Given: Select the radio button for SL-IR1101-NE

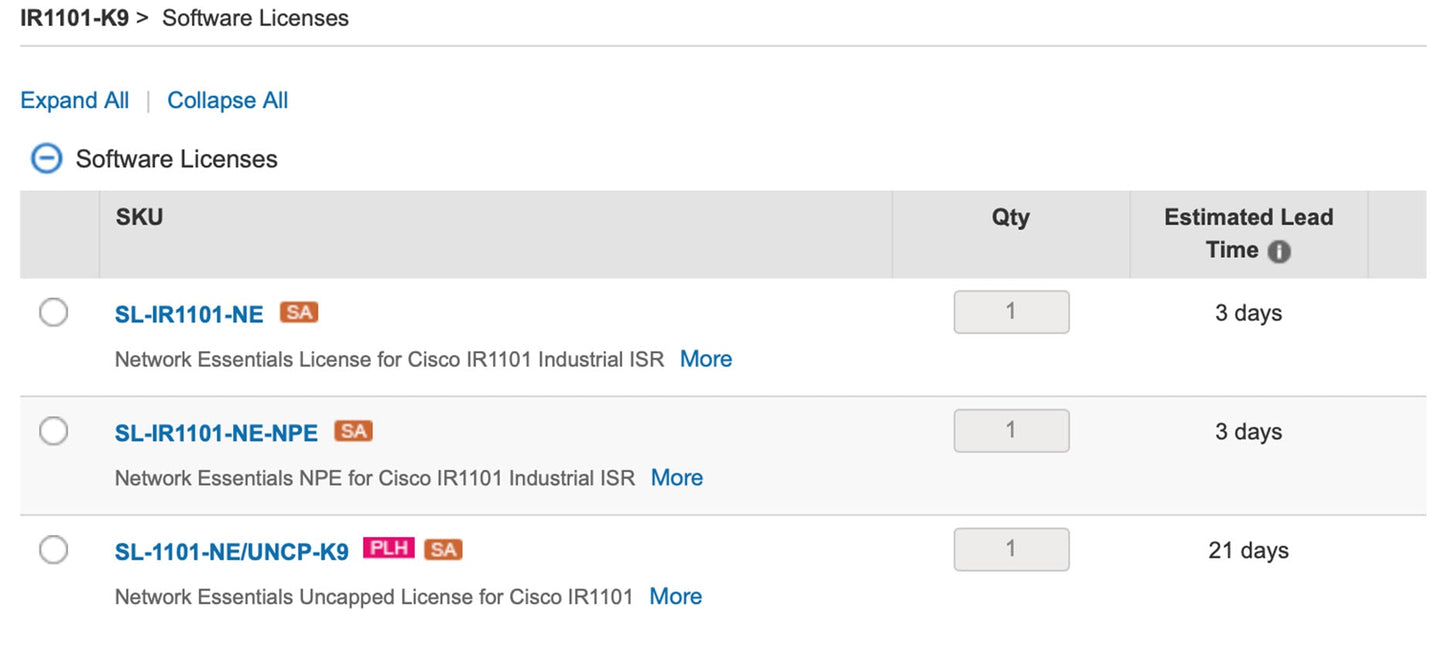Looking at the screenshot, I should pos(54,312).
